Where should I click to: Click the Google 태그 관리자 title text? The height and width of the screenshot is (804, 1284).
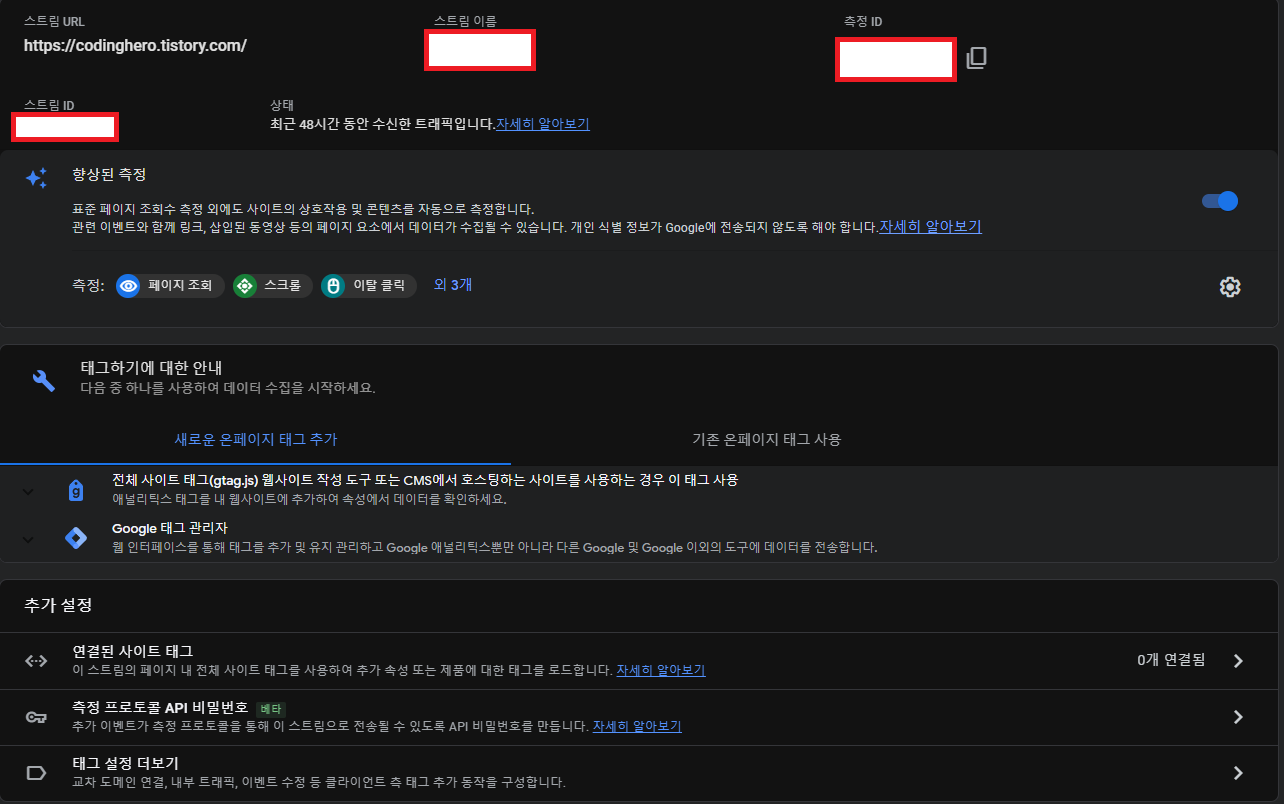[x=171, y=528]
